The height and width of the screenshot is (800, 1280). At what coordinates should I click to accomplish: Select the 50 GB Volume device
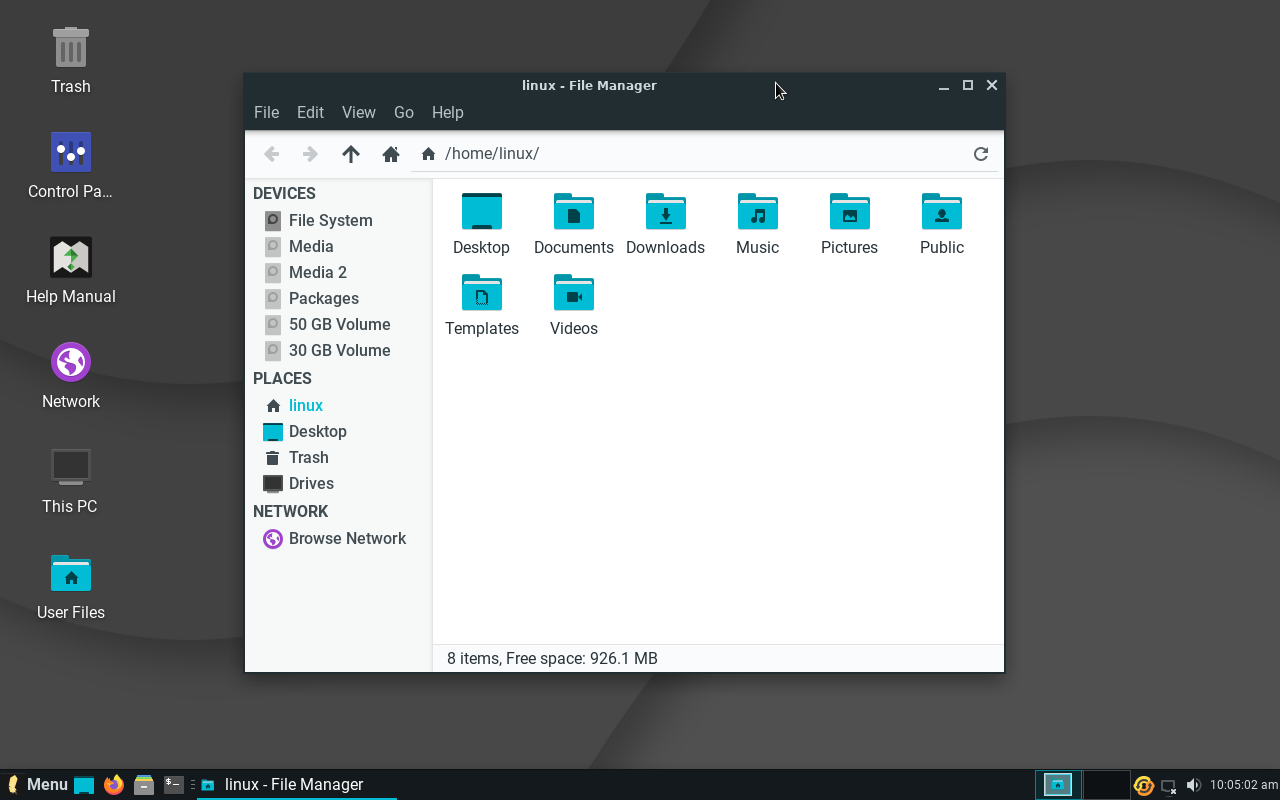click(339, 324)
